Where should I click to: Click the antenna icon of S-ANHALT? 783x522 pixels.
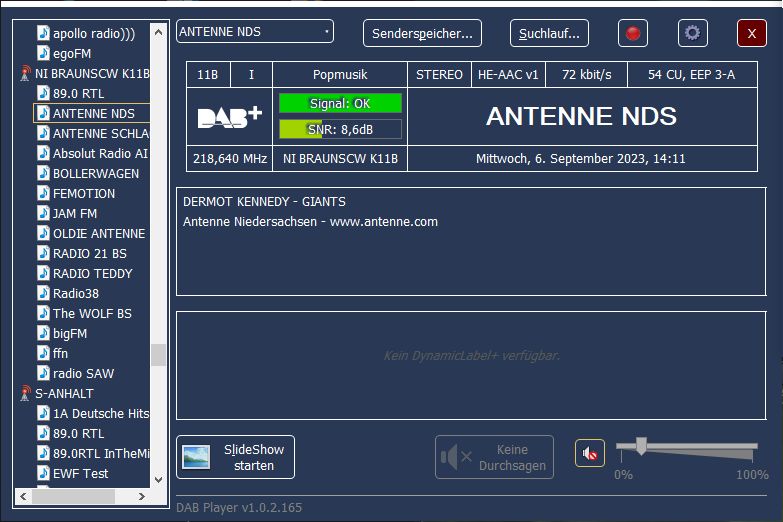click(25, 393)
